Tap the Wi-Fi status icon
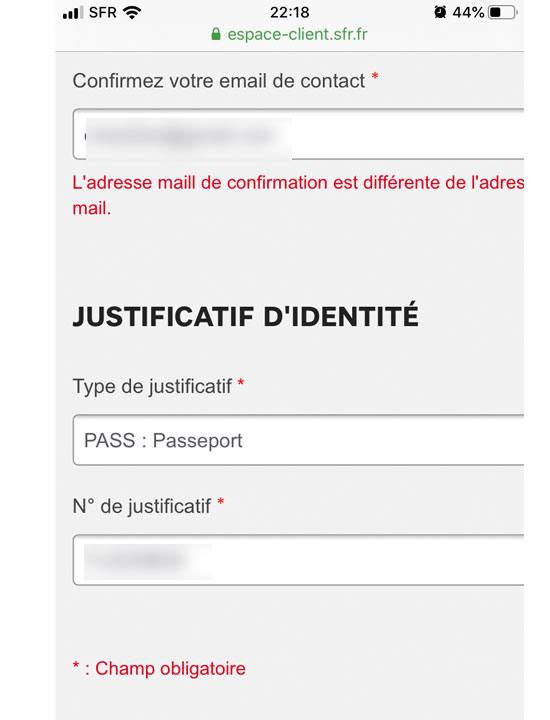The image size is (550, 720). pos(132,12)
